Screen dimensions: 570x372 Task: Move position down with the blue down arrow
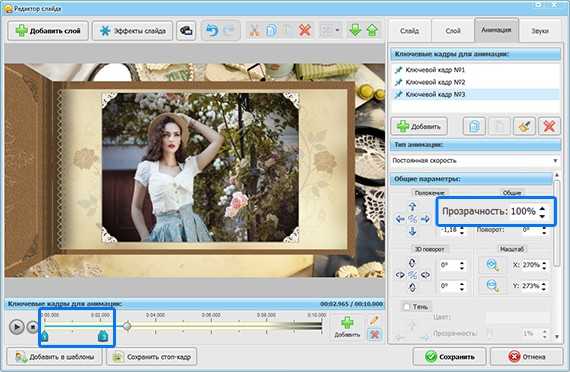412,231
